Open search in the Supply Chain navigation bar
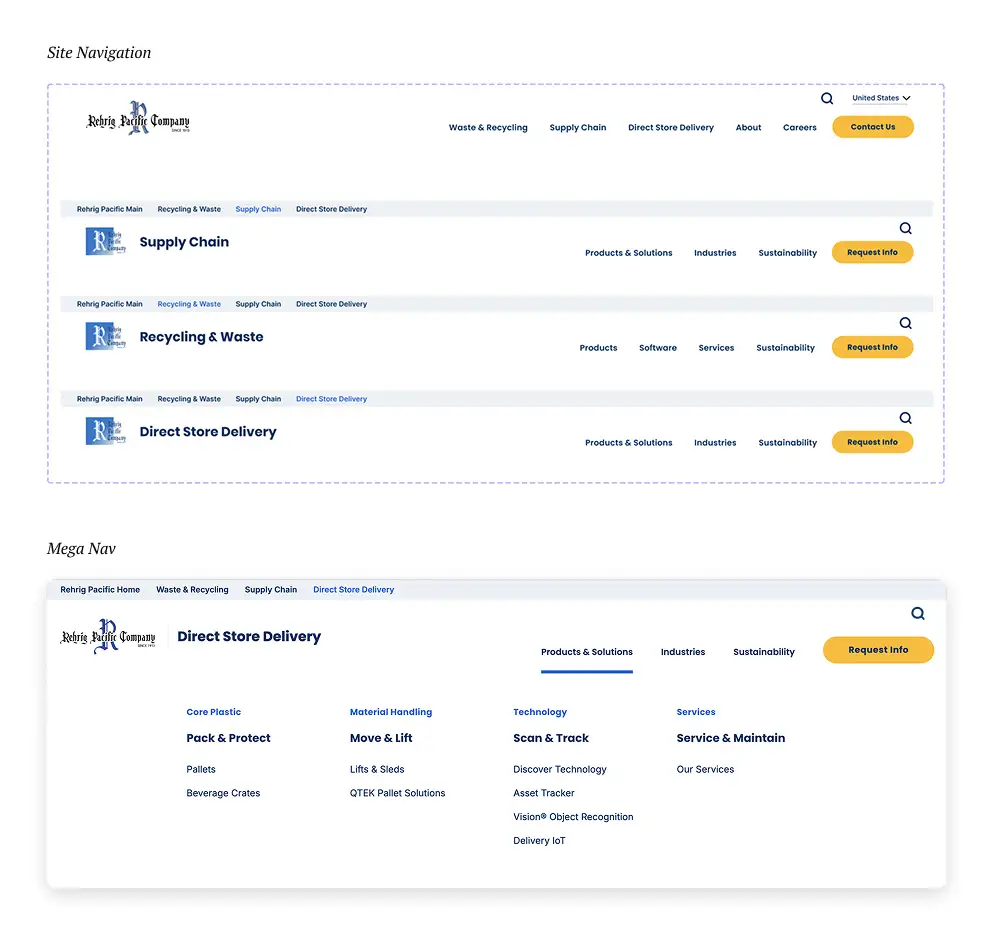This screenshot has width=992, height=930. click(x=906, y=228)
